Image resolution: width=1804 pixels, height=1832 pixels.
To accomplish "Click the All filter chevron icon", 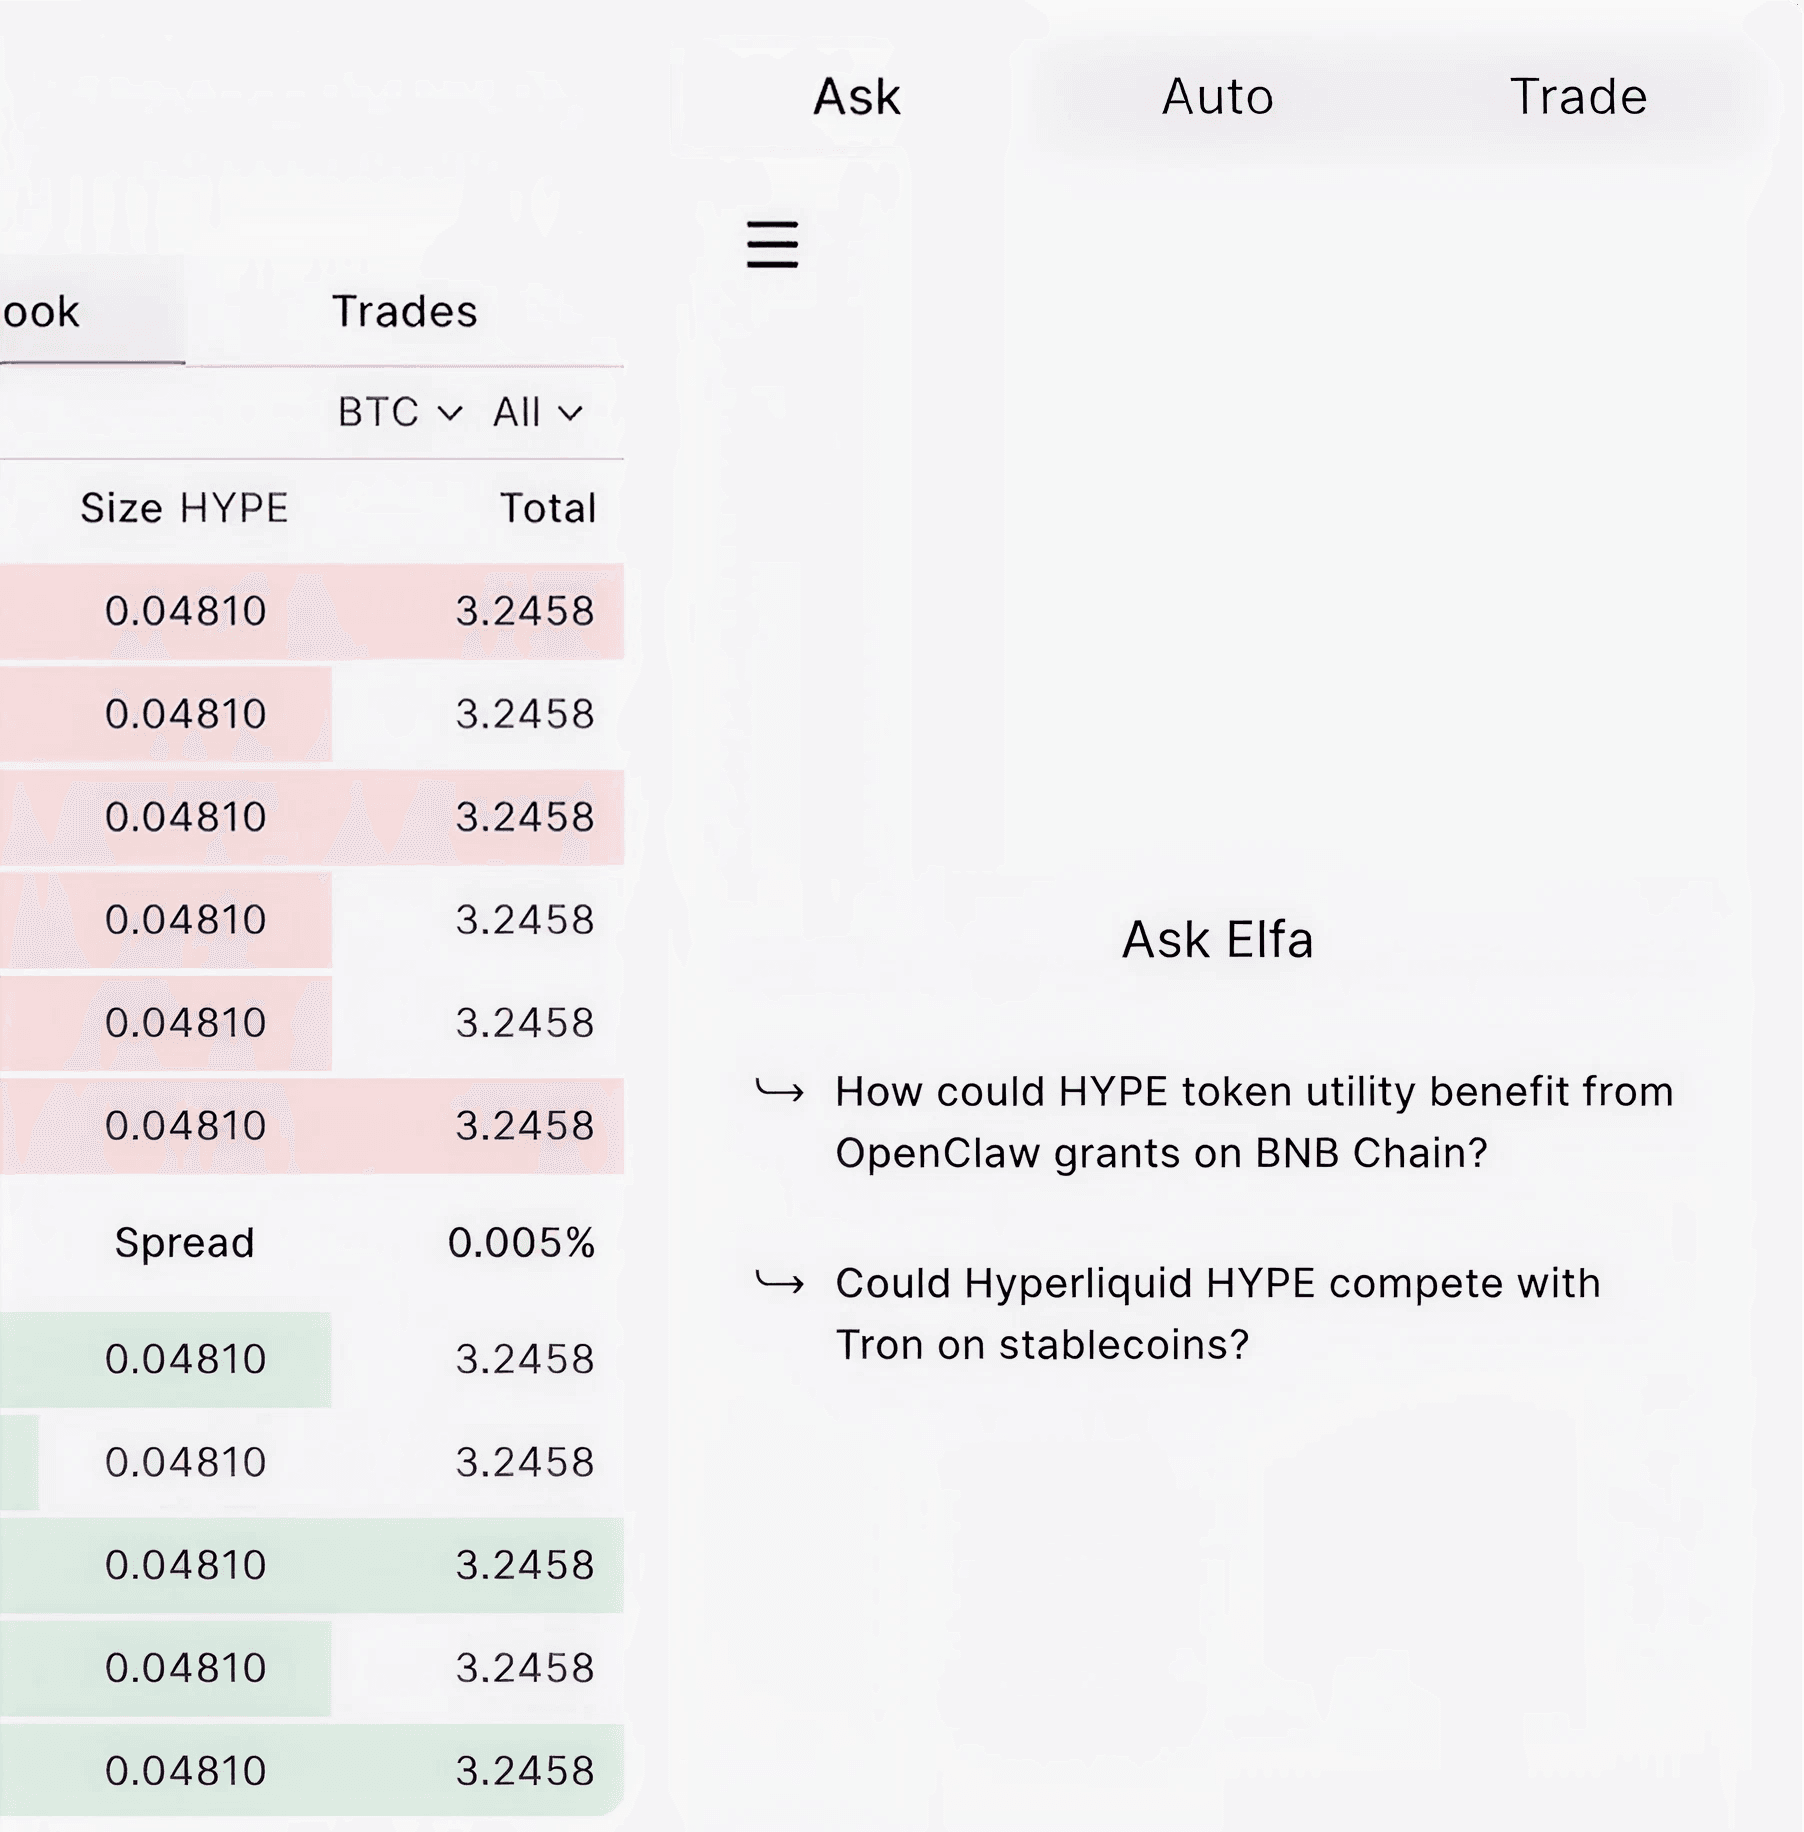I will (570, 412).
